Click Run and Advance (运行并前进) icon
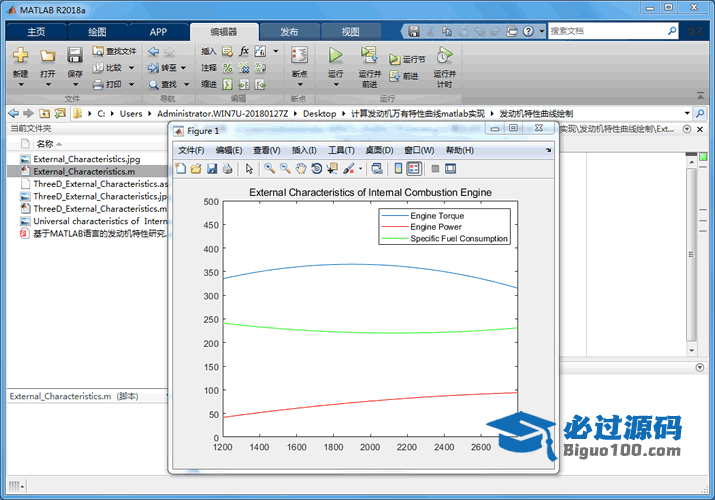 pos(369,56)
